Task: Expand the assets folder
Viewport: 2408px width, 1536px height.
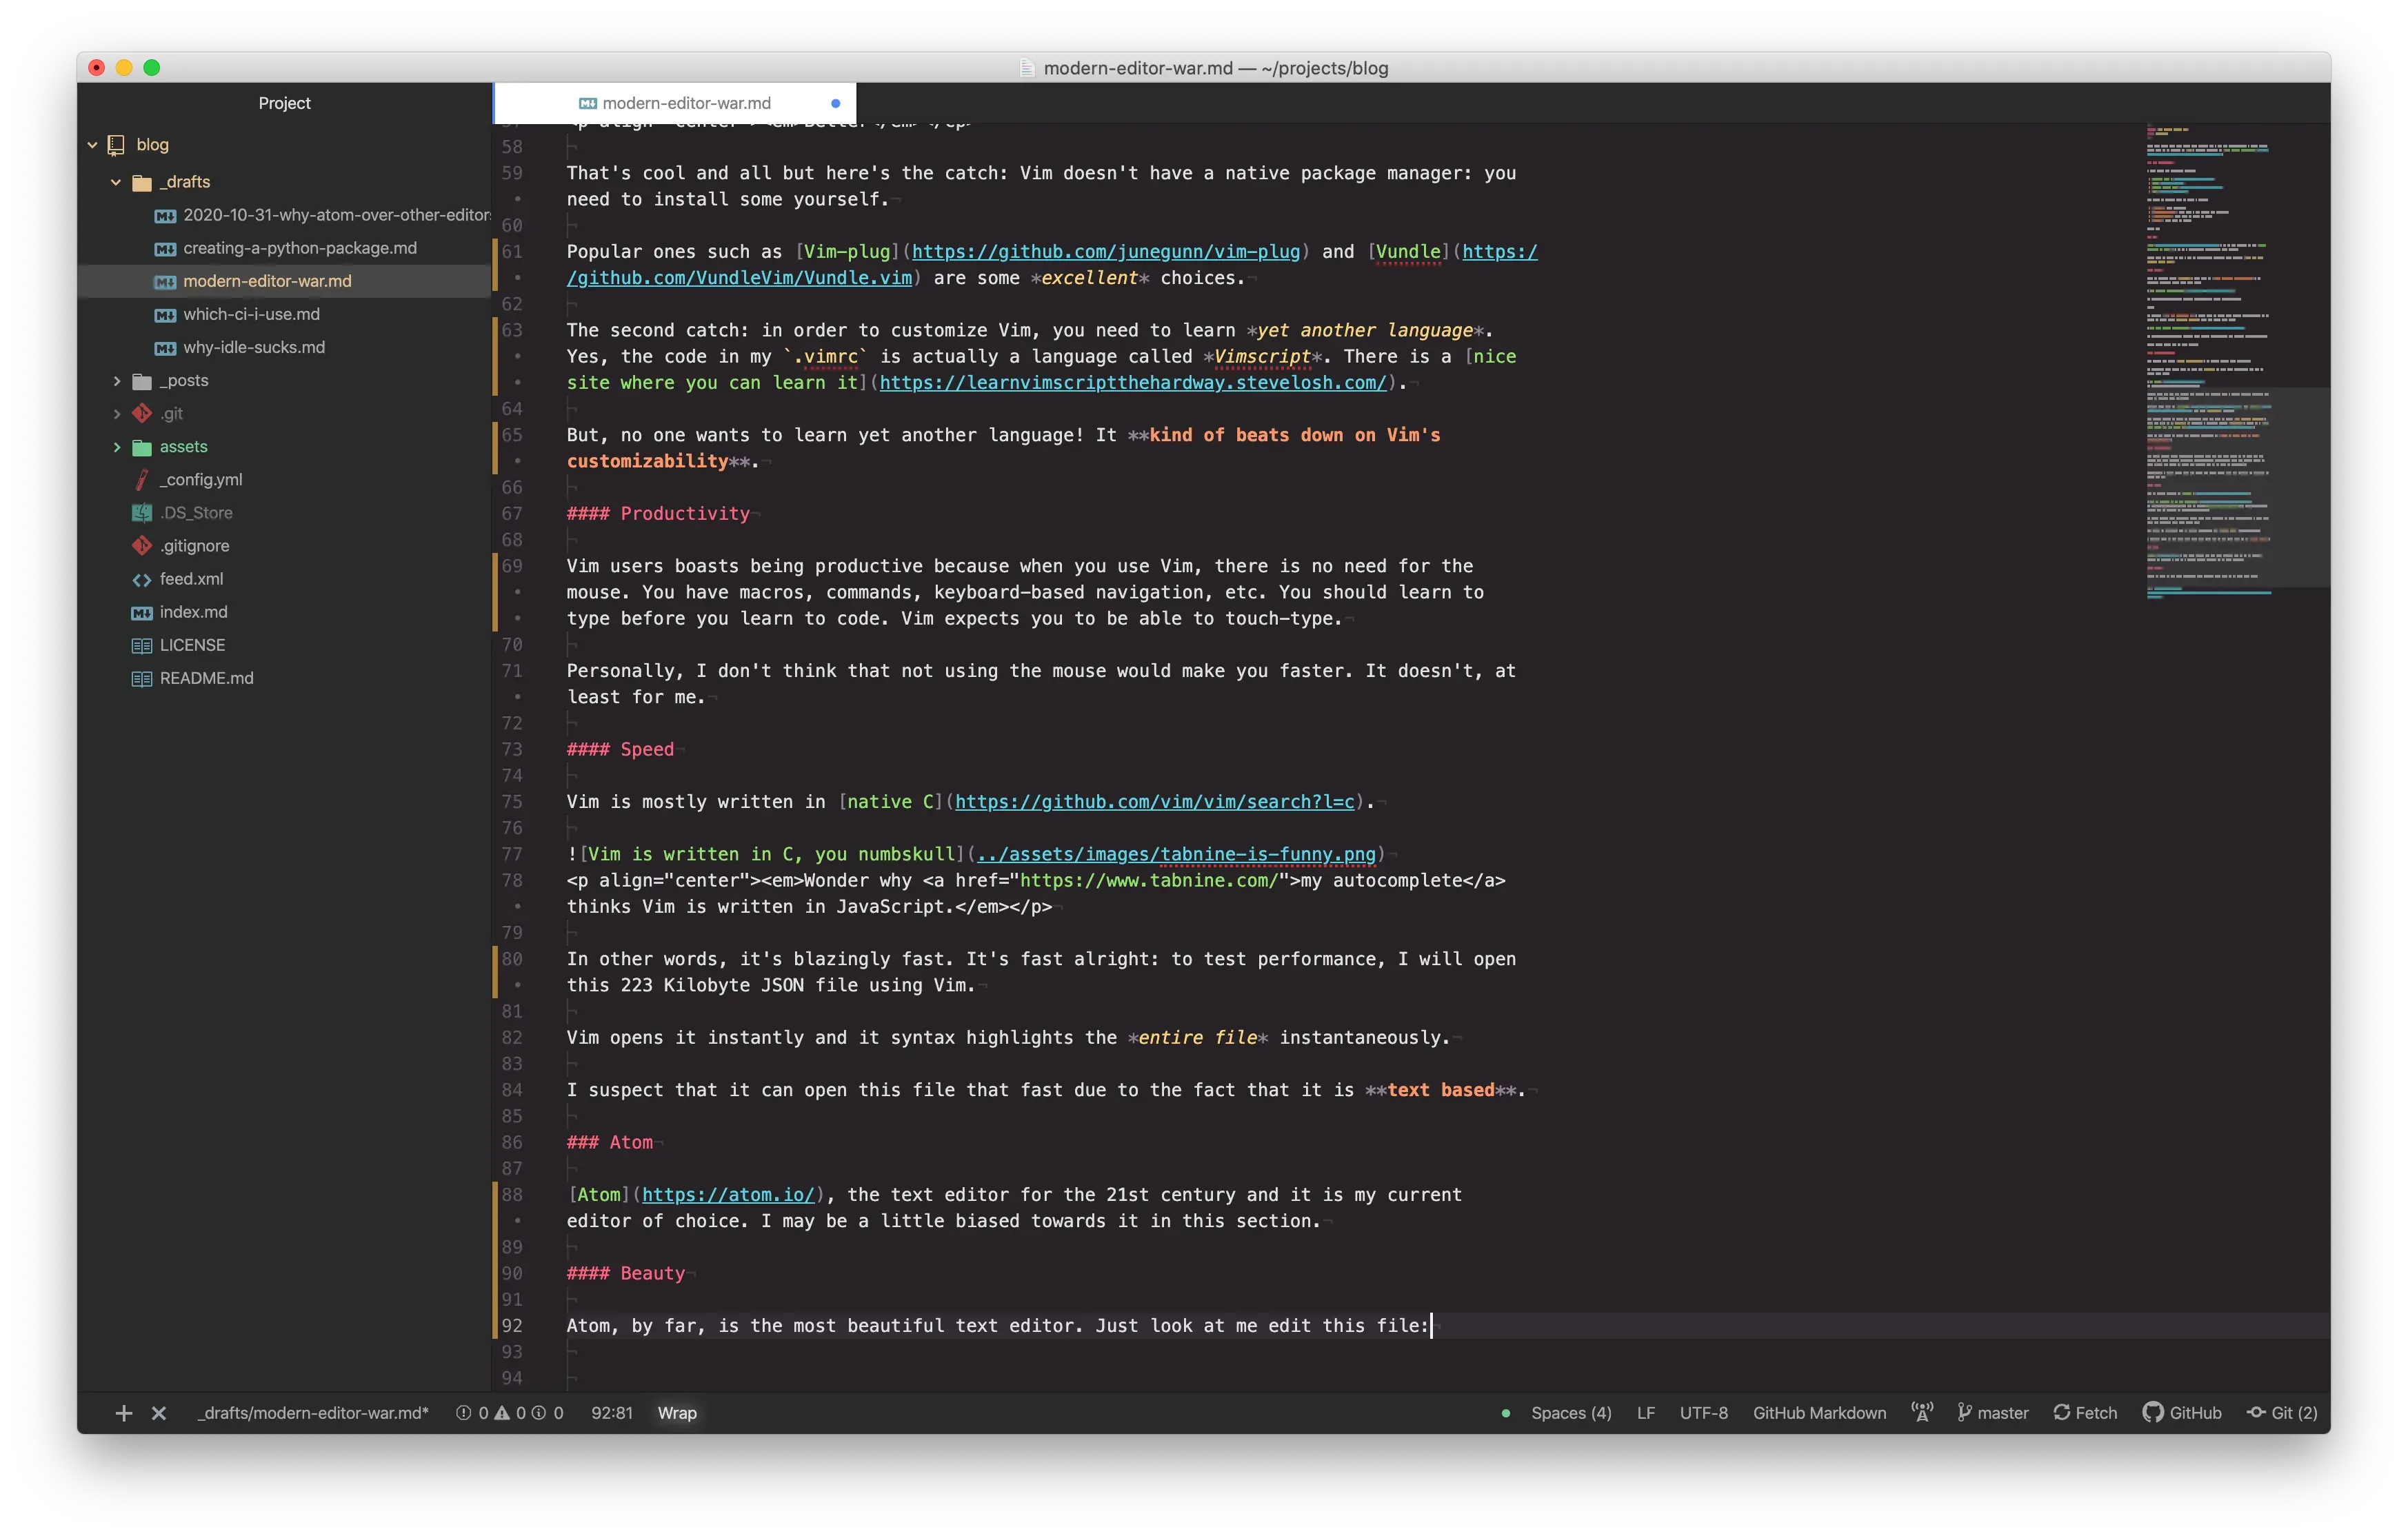Action: (x=117, y=447)
